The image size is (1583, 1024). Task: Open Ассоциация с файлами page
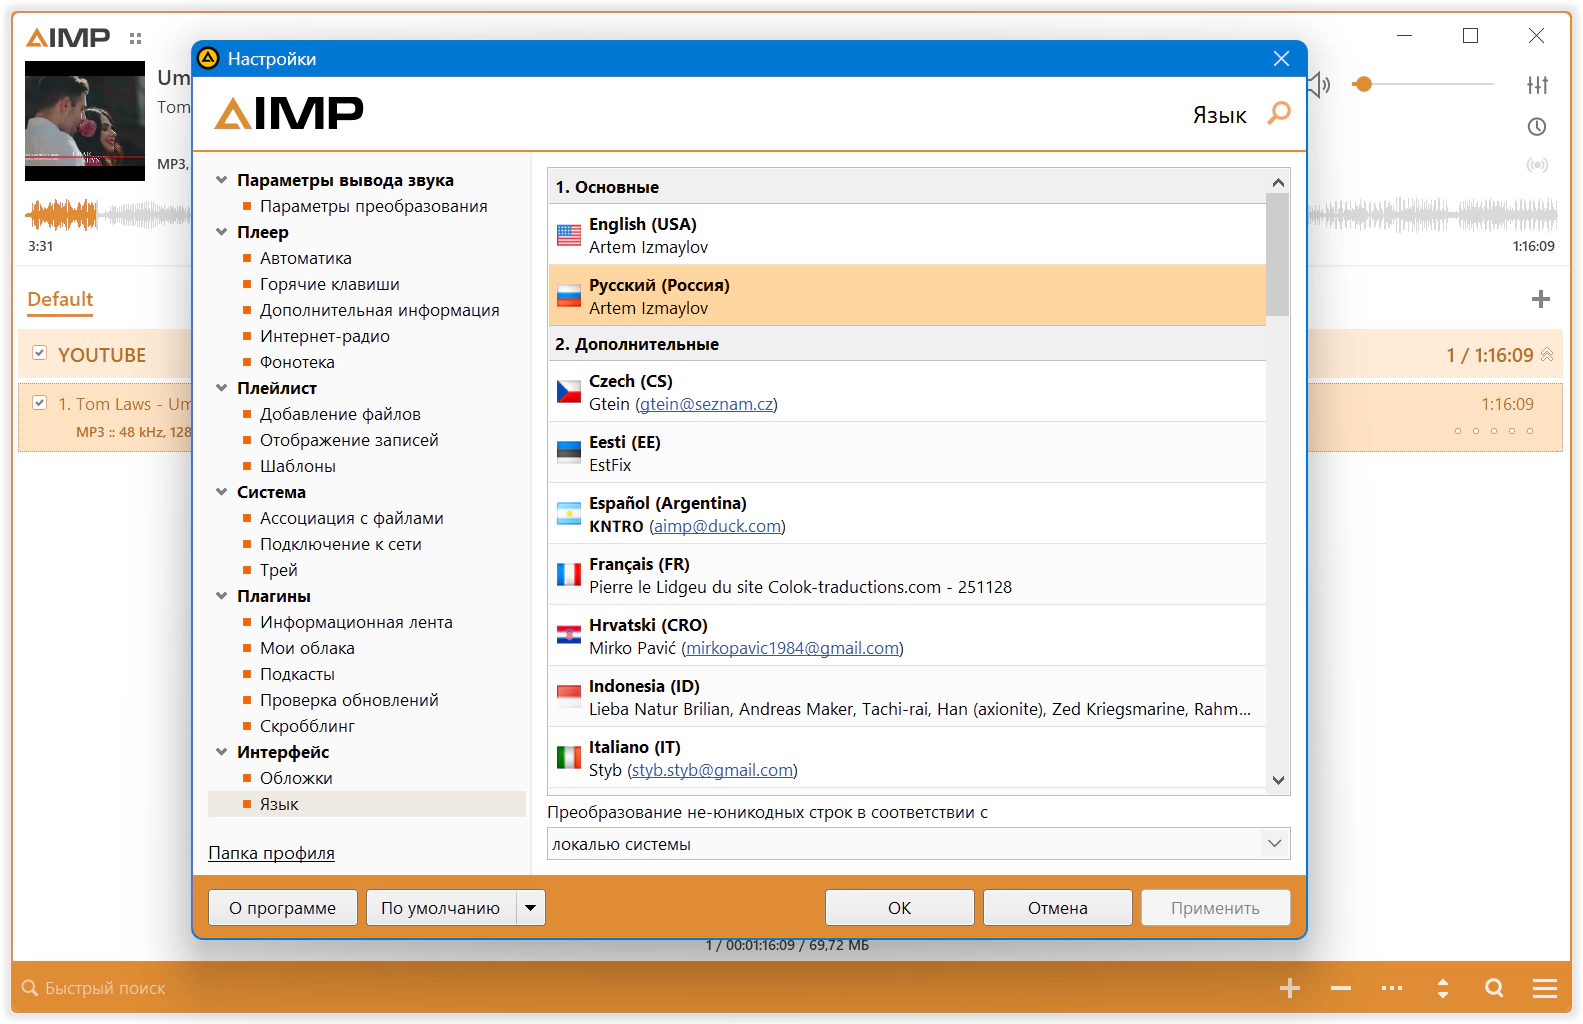(352, 518)
